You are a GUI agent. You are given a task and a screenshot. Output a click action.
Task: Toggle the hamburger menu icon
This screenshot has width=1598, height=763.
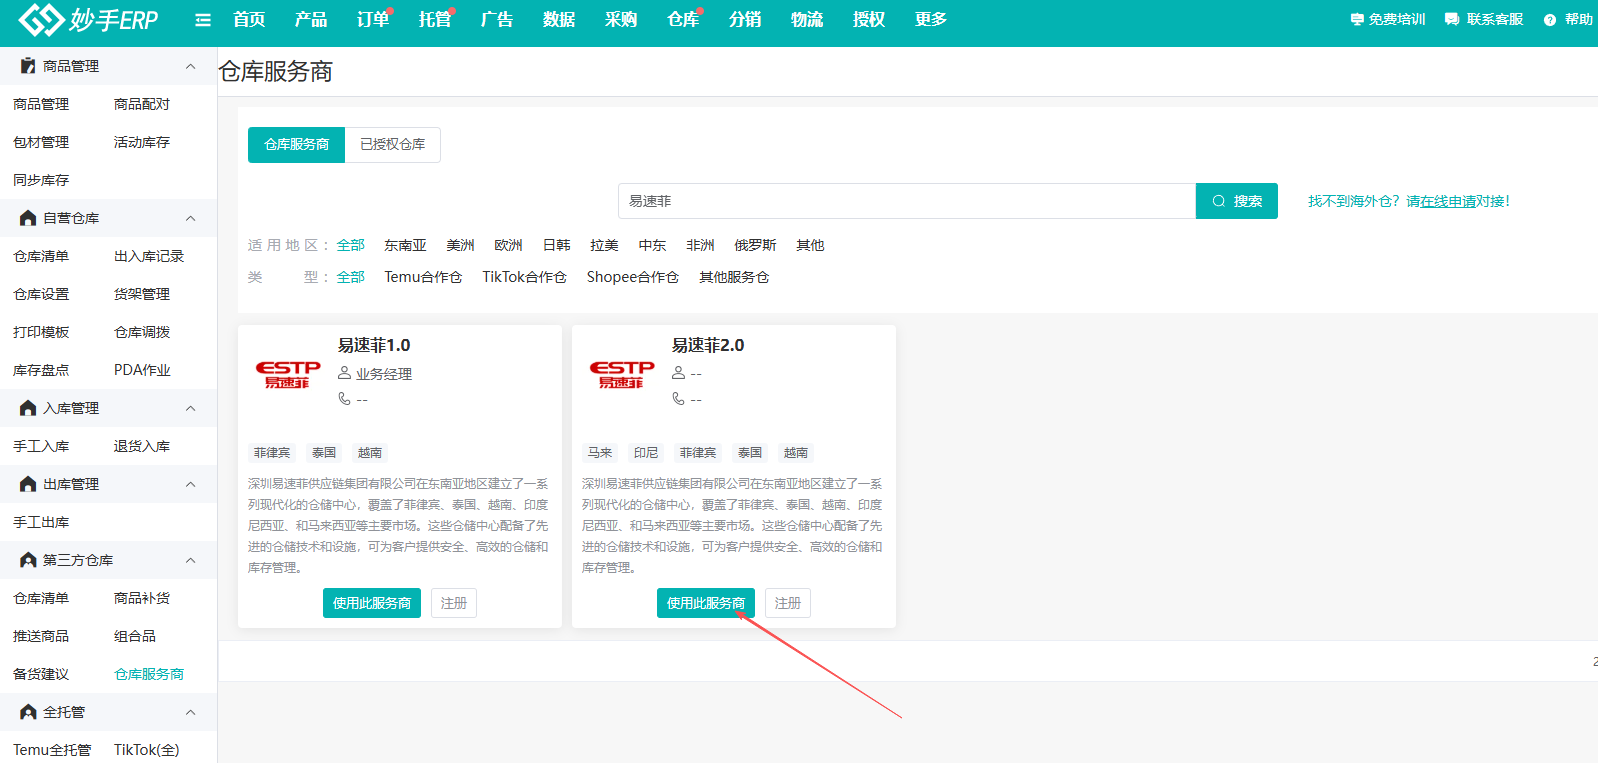(x=203, y=20)
